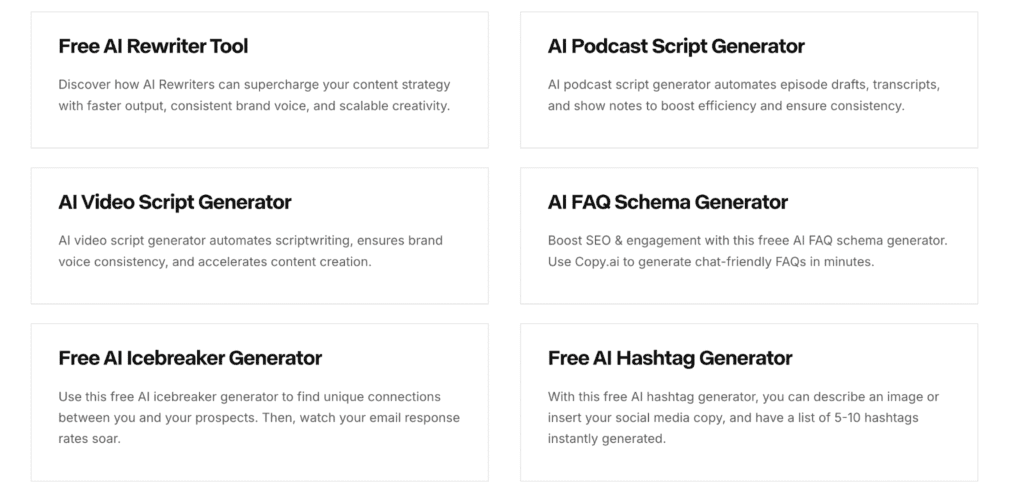Image resolution: width=1024 pixels, height=494 pixels.
Task: Select the AI Video Script Generator card
Action: tap(260, 236)
